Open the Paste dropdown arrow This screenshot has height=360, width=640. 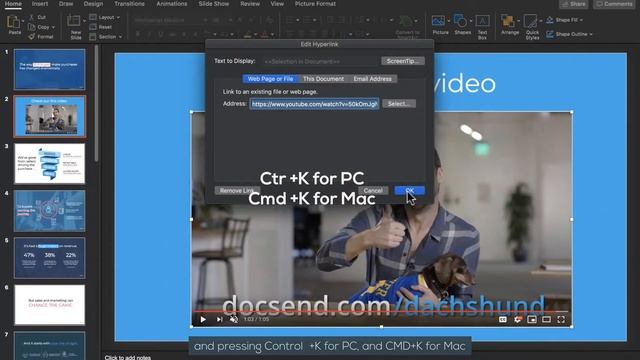tap(22, 20)
